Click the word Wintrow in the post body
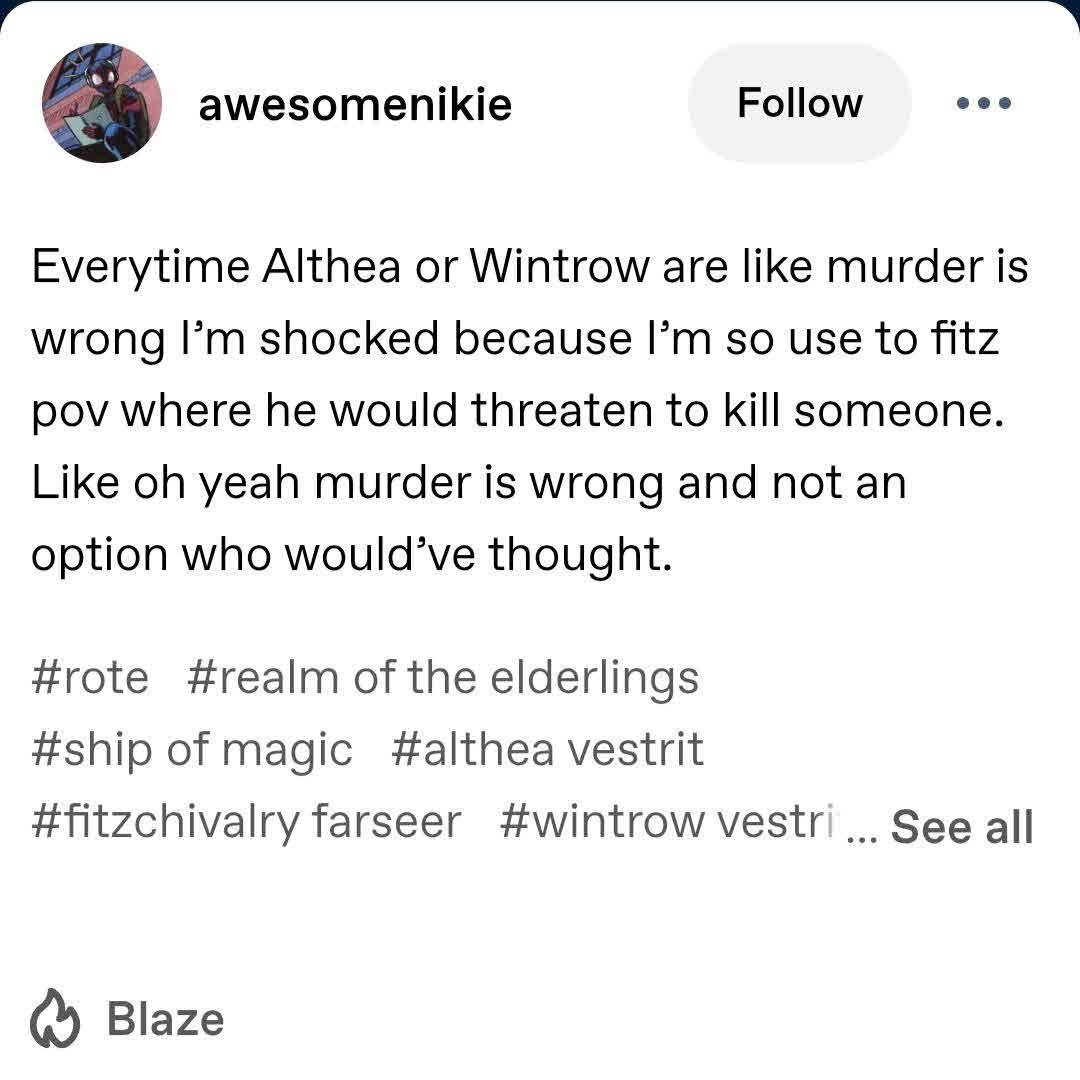The image size is (1080, 1080). click(559, 266)
